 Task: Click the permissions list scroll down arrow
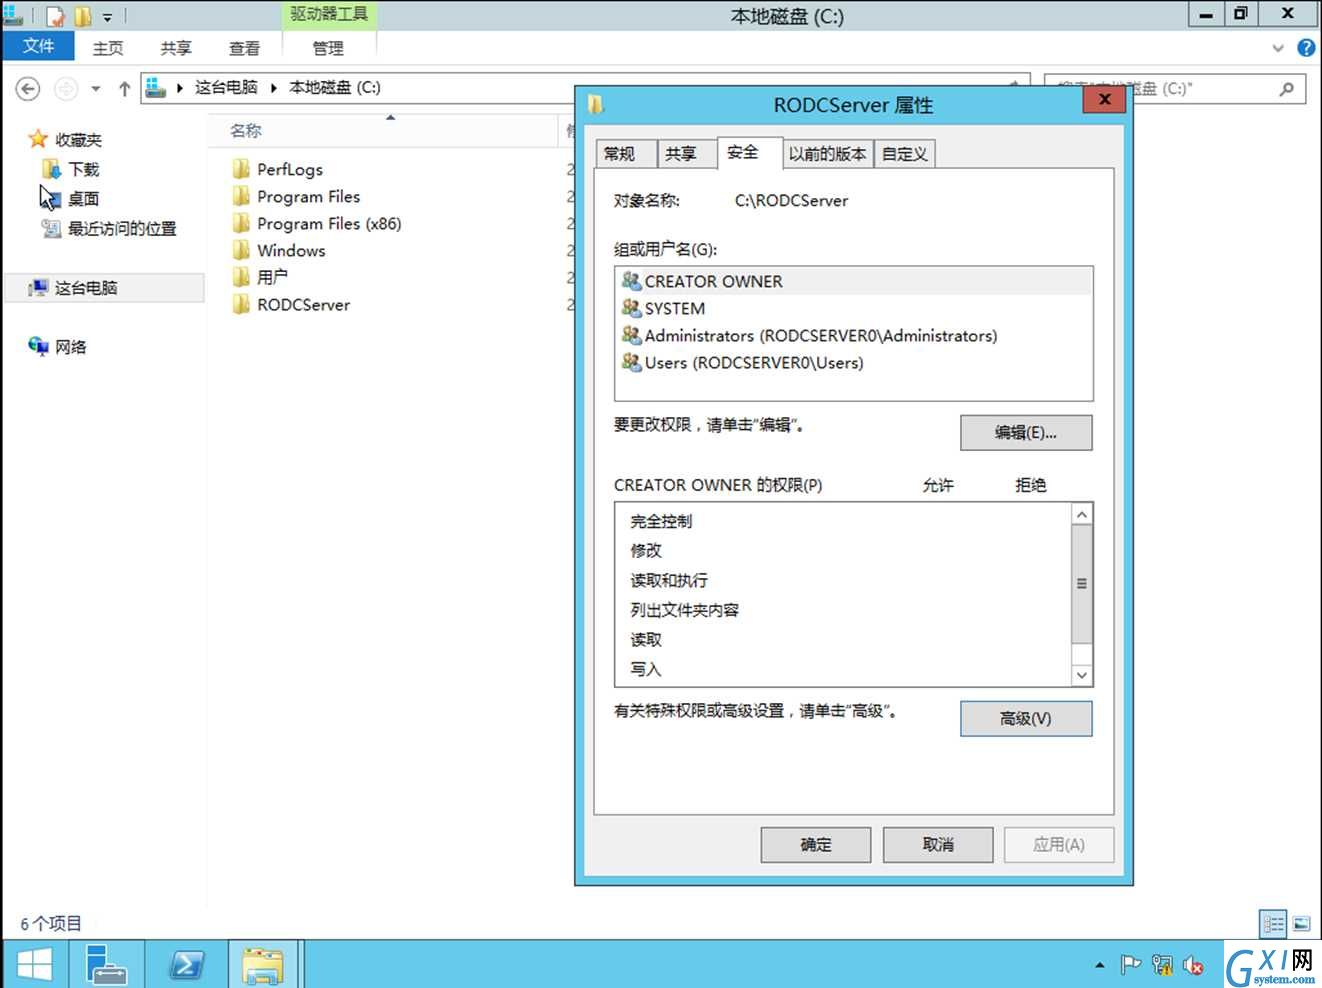click(x=1082, y=676)
